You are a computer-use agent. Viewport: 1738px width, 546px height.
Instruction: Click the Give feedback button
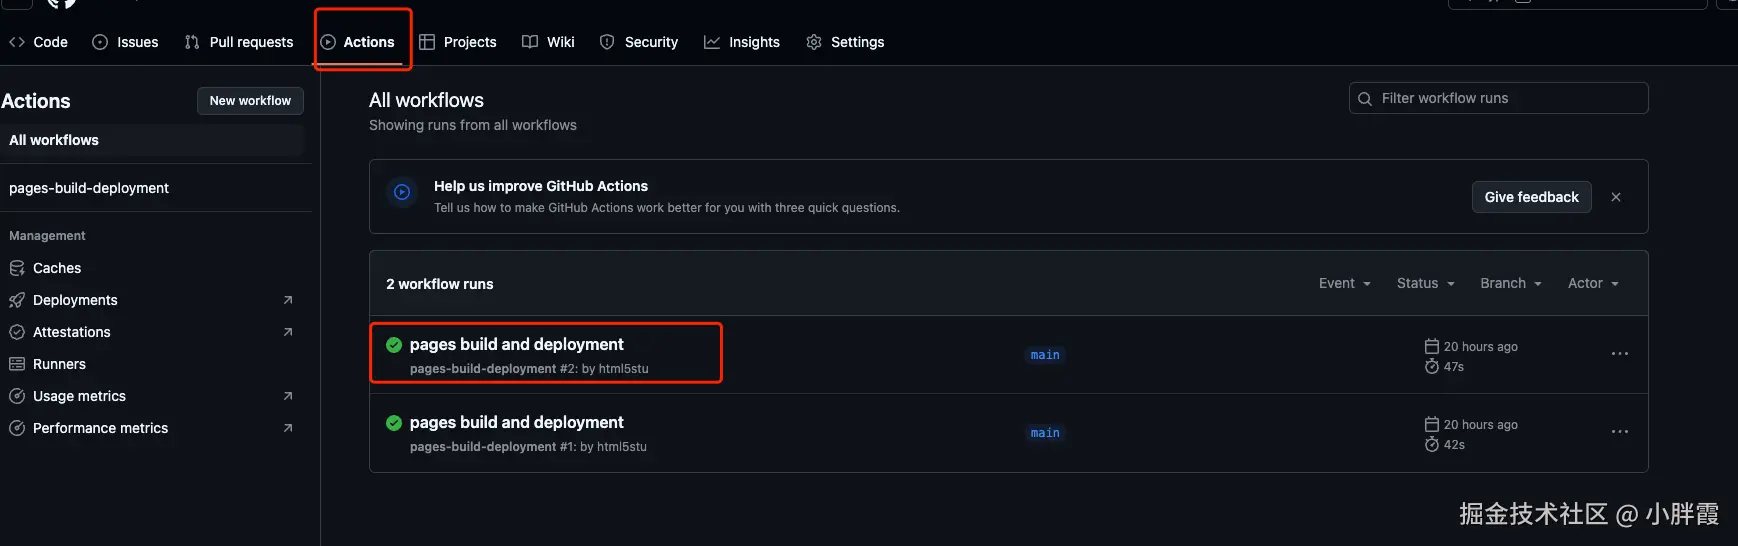click(x=1531, y=197)
